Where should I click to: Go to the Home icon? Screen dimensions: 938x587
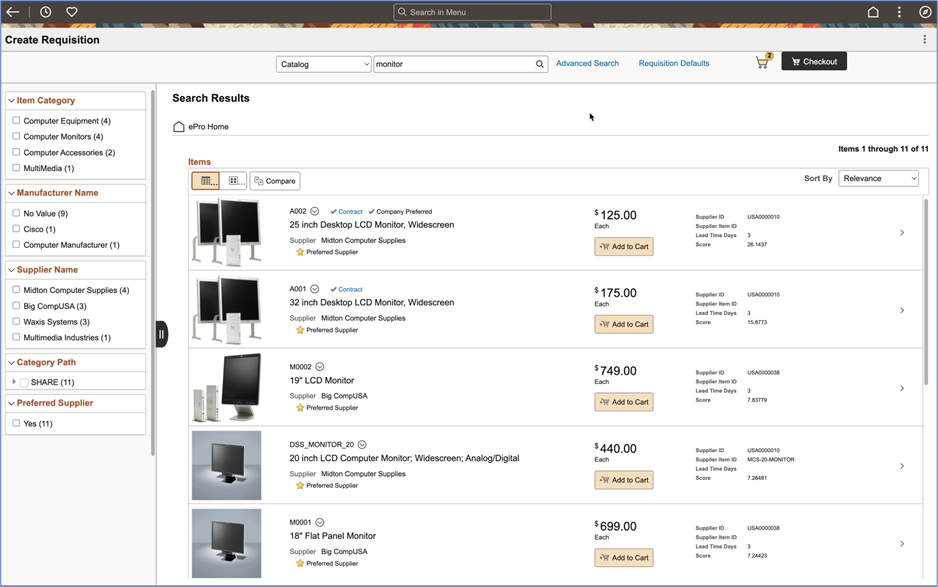pos(873,12)
